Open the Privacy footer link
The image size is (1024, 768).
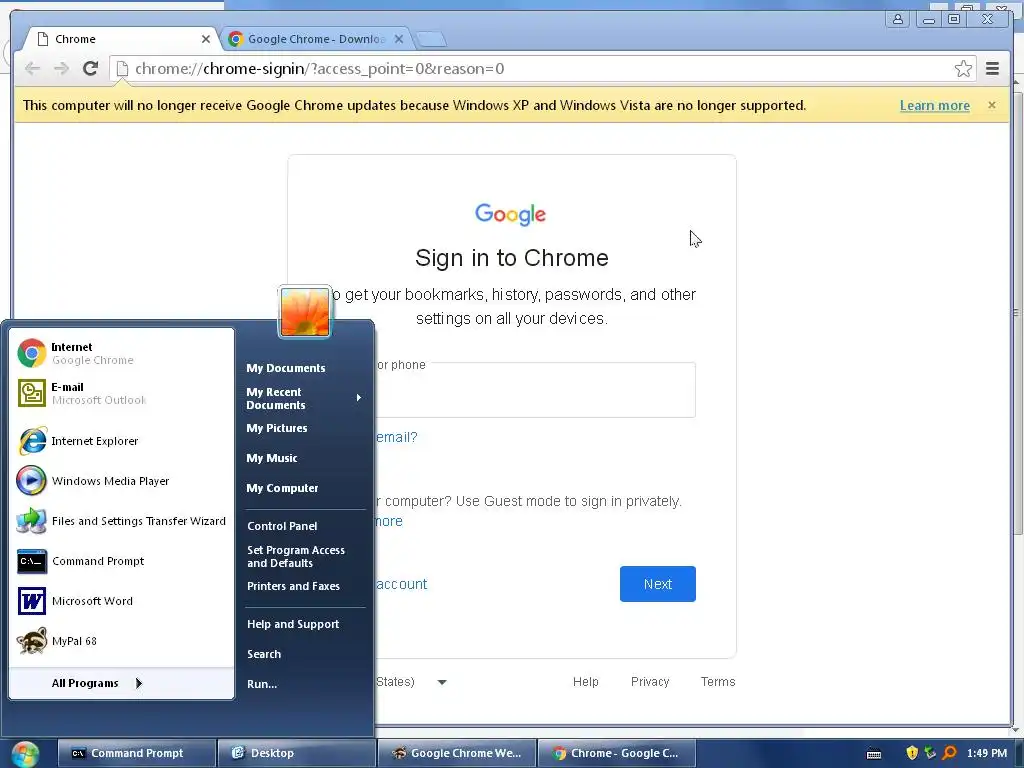click(x=650, y=682)
